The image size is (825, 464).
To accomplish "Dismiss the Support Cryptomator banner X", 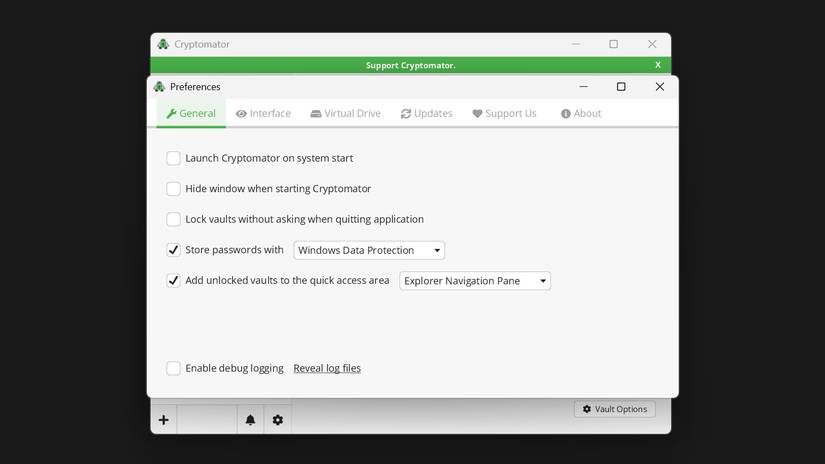I will pos(658,65).
